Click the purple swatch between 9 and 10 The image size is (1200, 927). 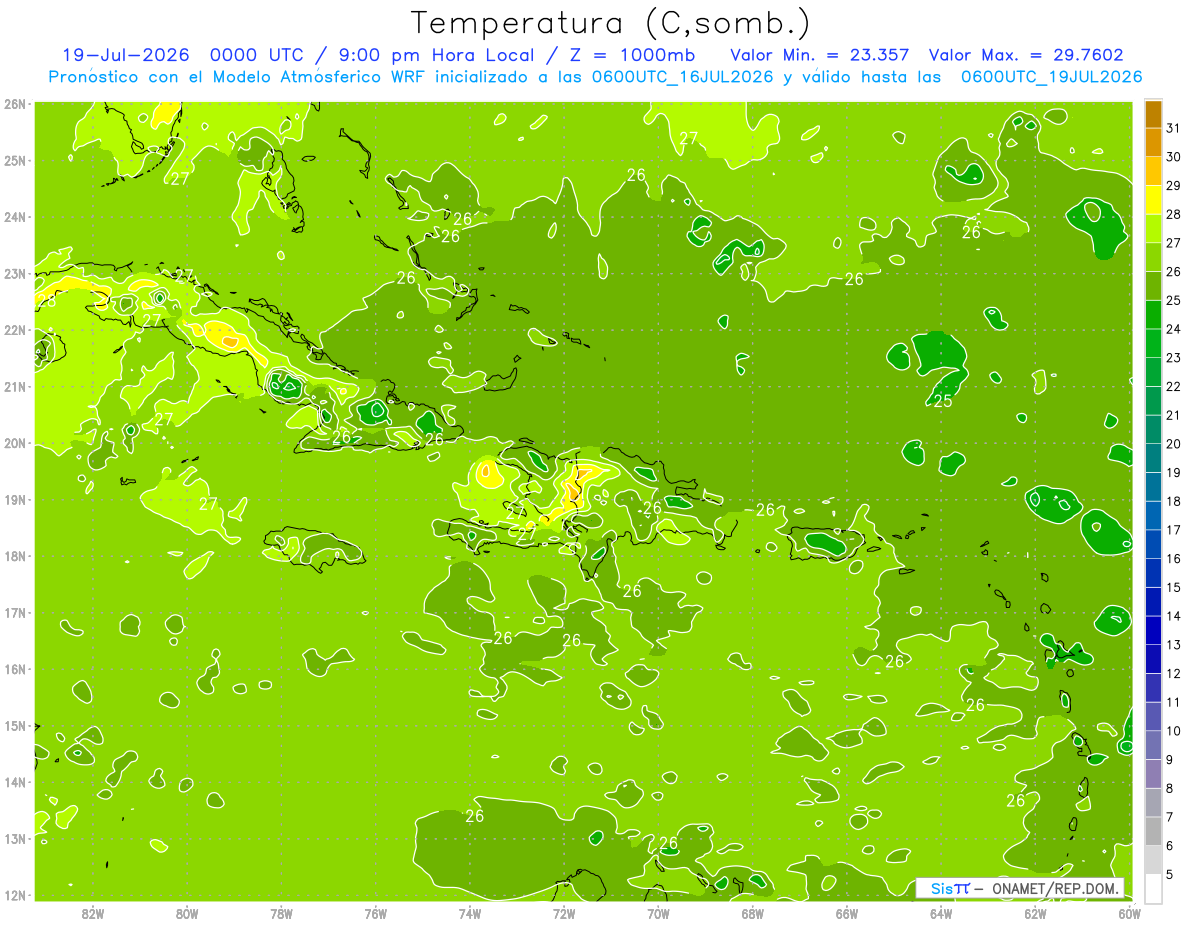click(1153, 744)
